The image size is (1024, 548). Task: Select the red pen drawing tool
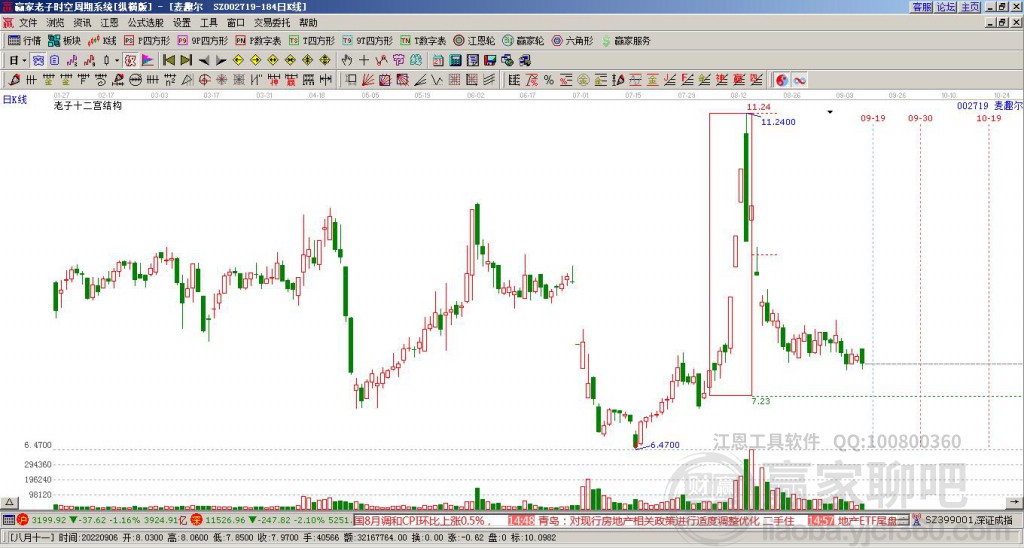pos(14,80)
